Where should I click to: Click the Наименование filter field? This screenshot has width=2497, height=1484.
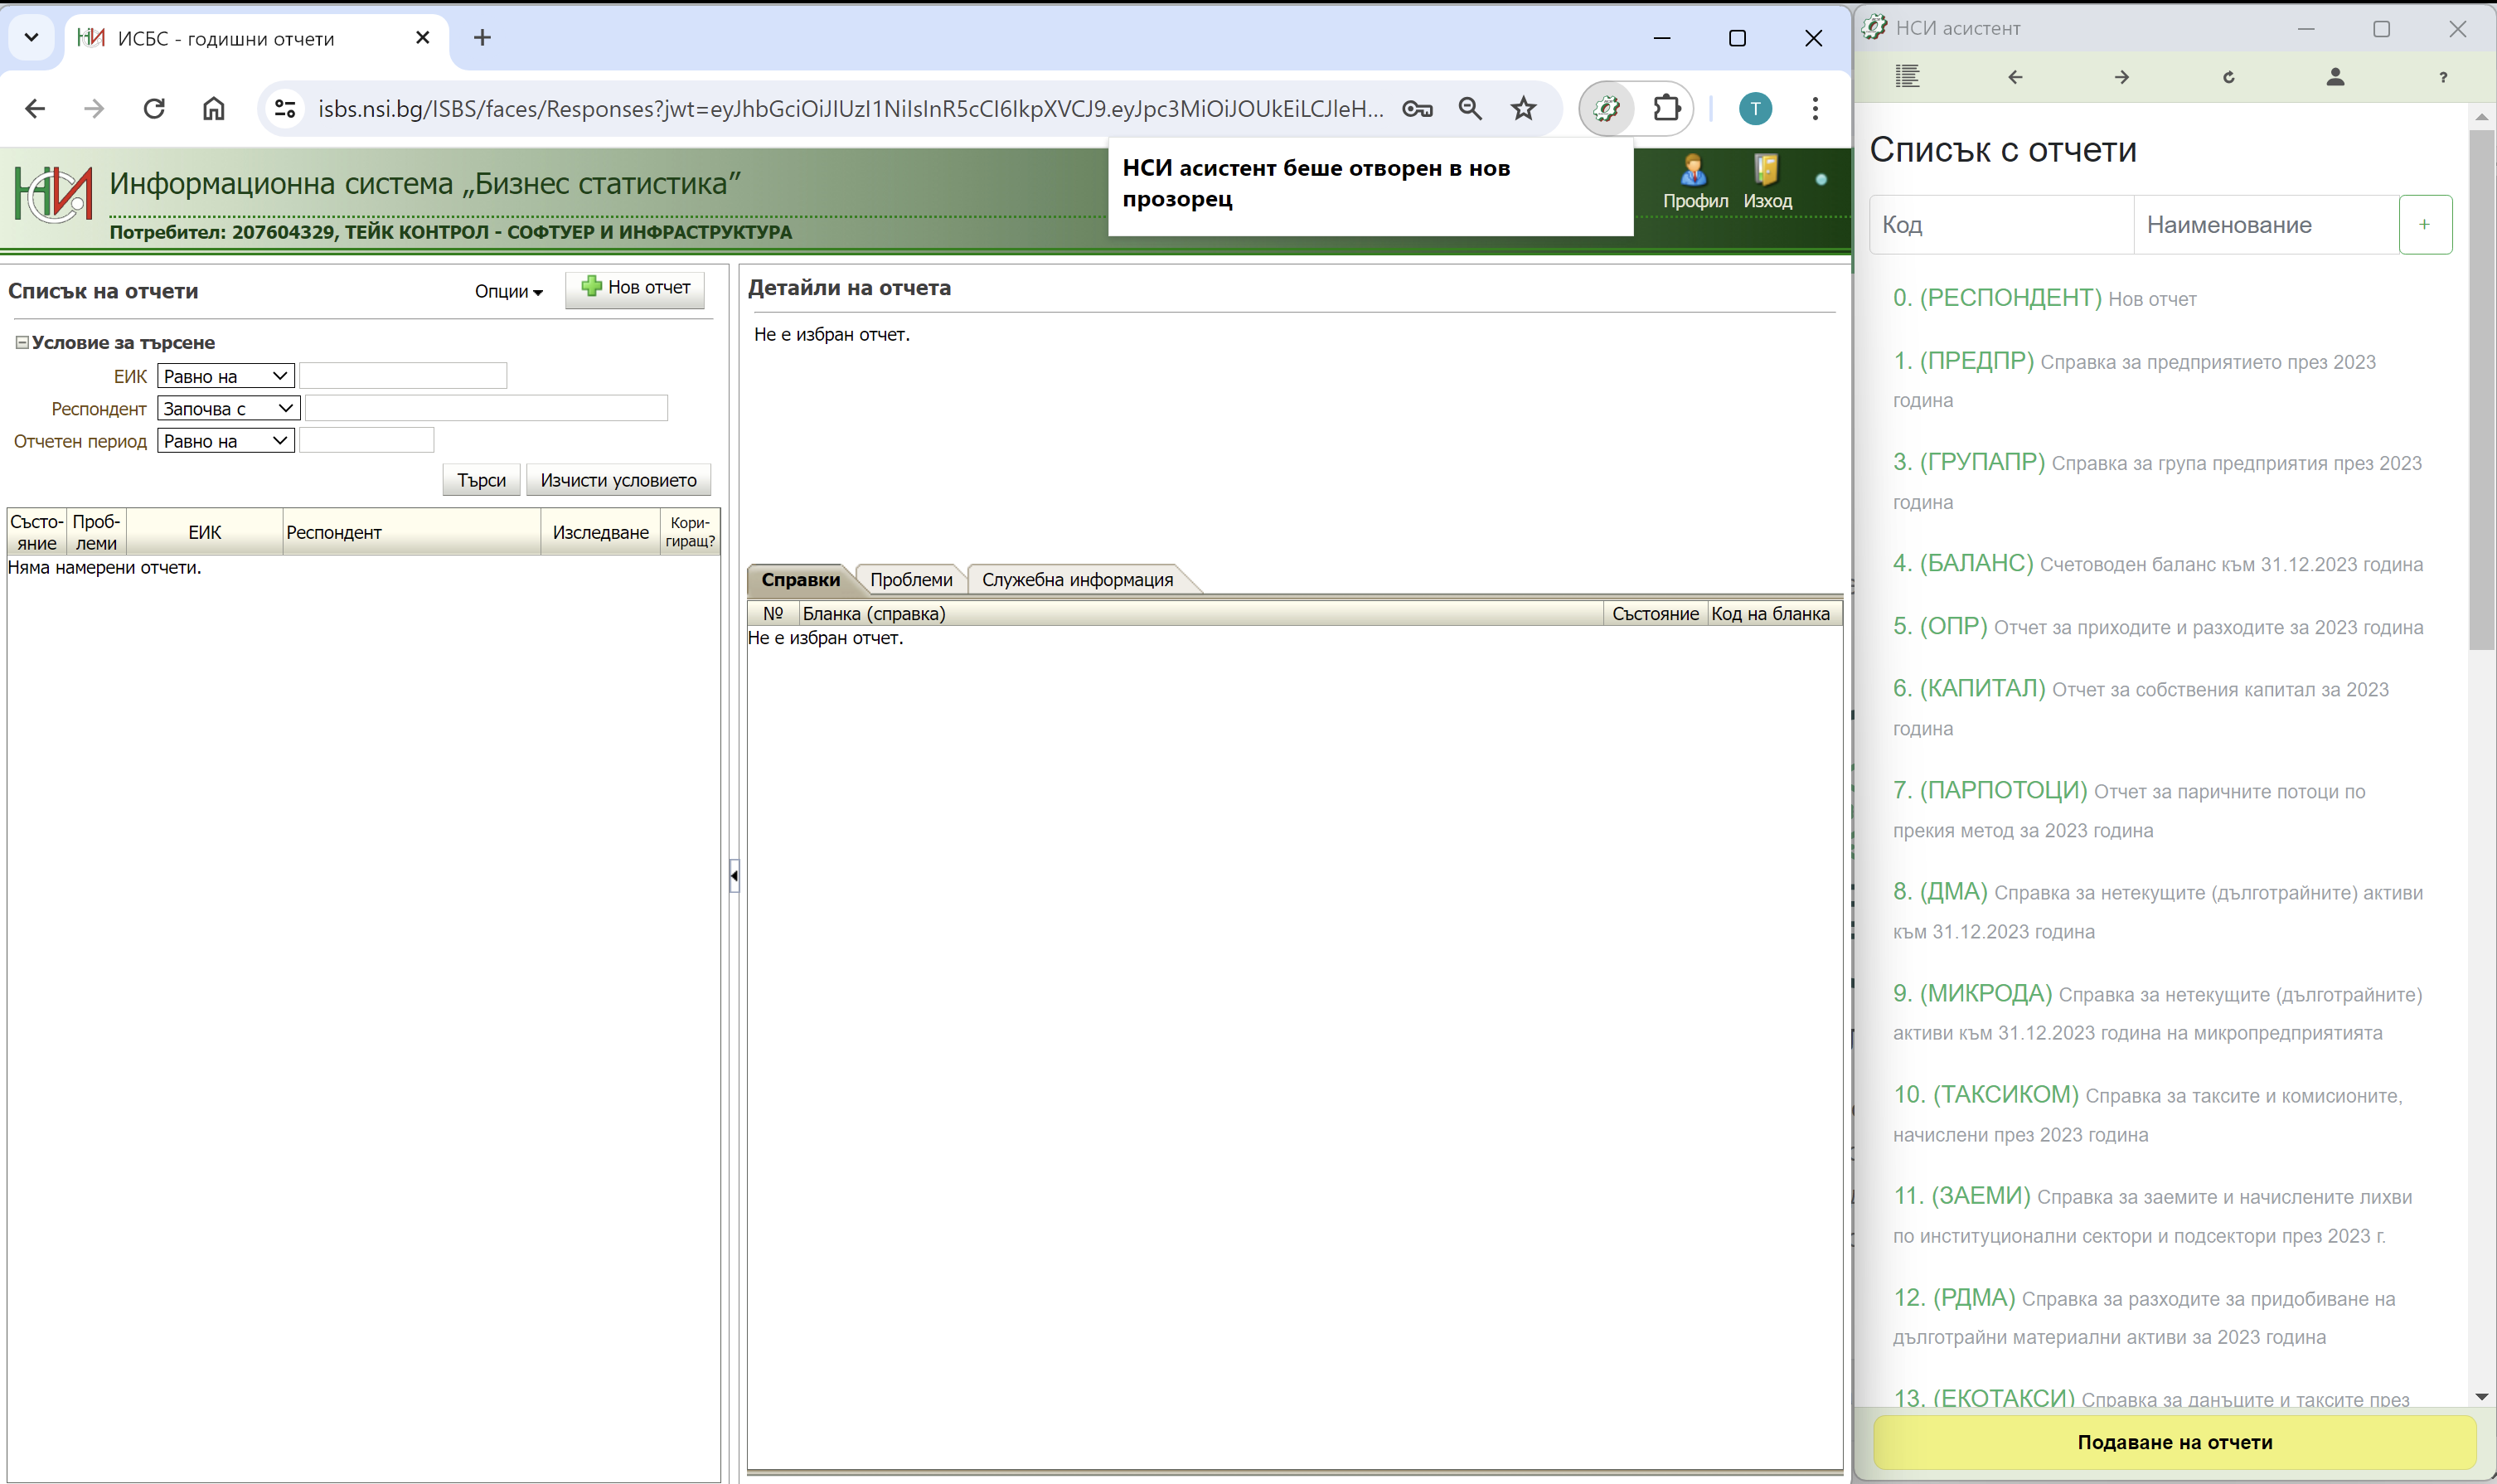pos(2266,225)
